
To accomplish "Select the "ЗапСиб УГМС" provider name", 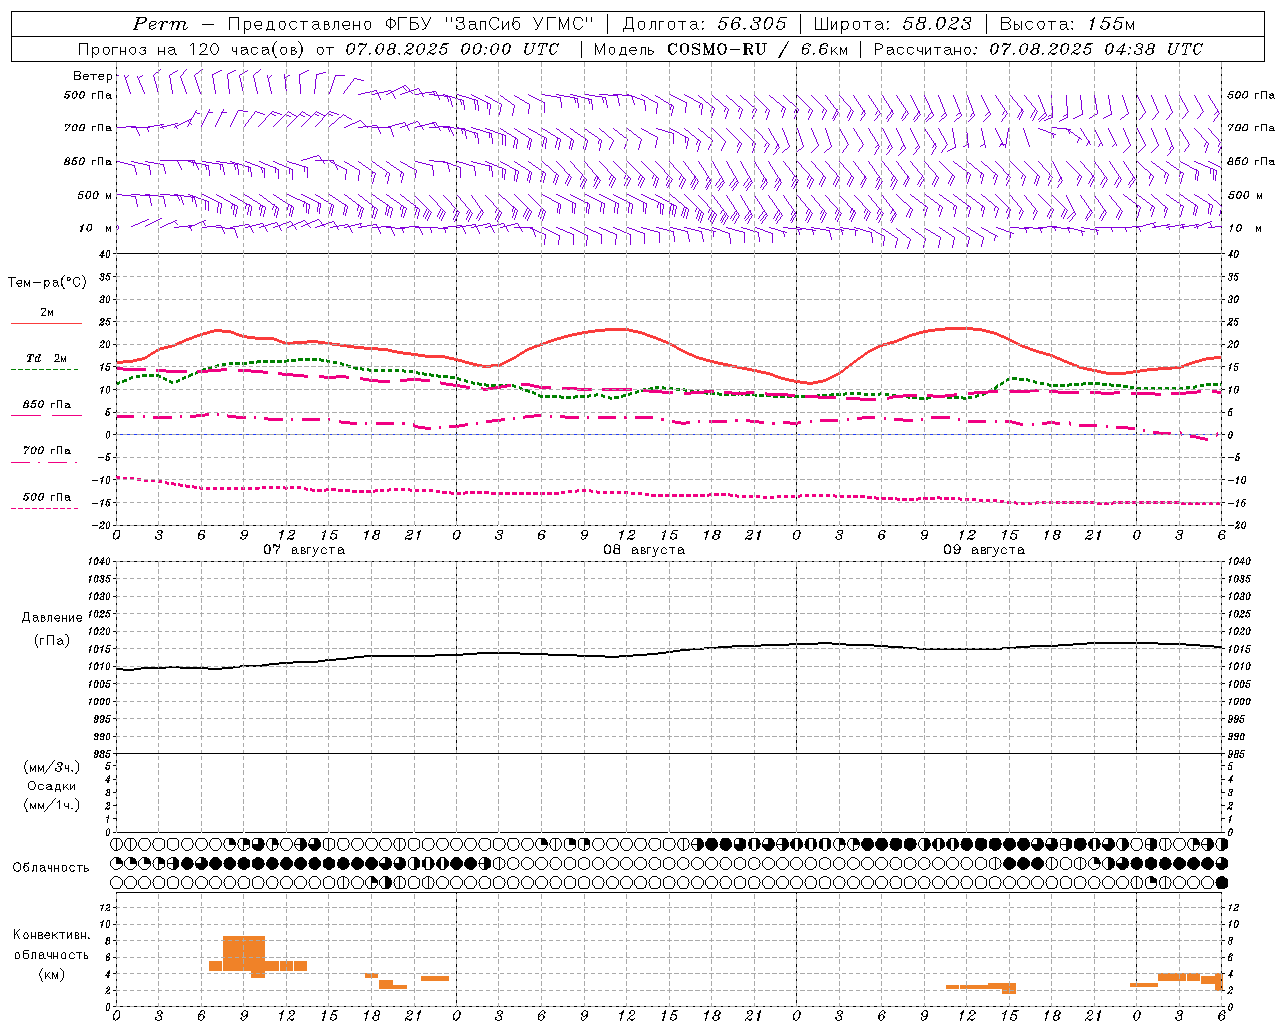I will click(519, 24).
